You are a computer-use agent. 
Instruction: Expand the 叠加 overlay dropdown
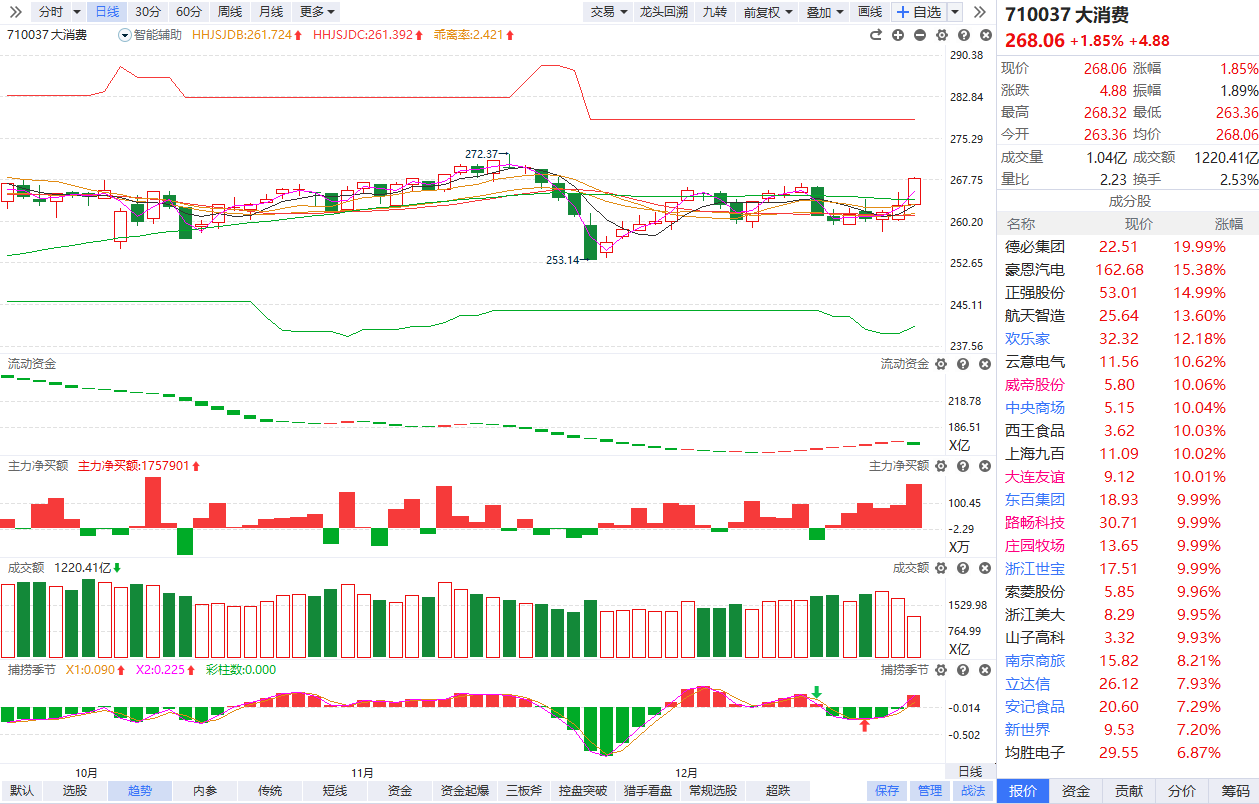[x=824, y=12]
